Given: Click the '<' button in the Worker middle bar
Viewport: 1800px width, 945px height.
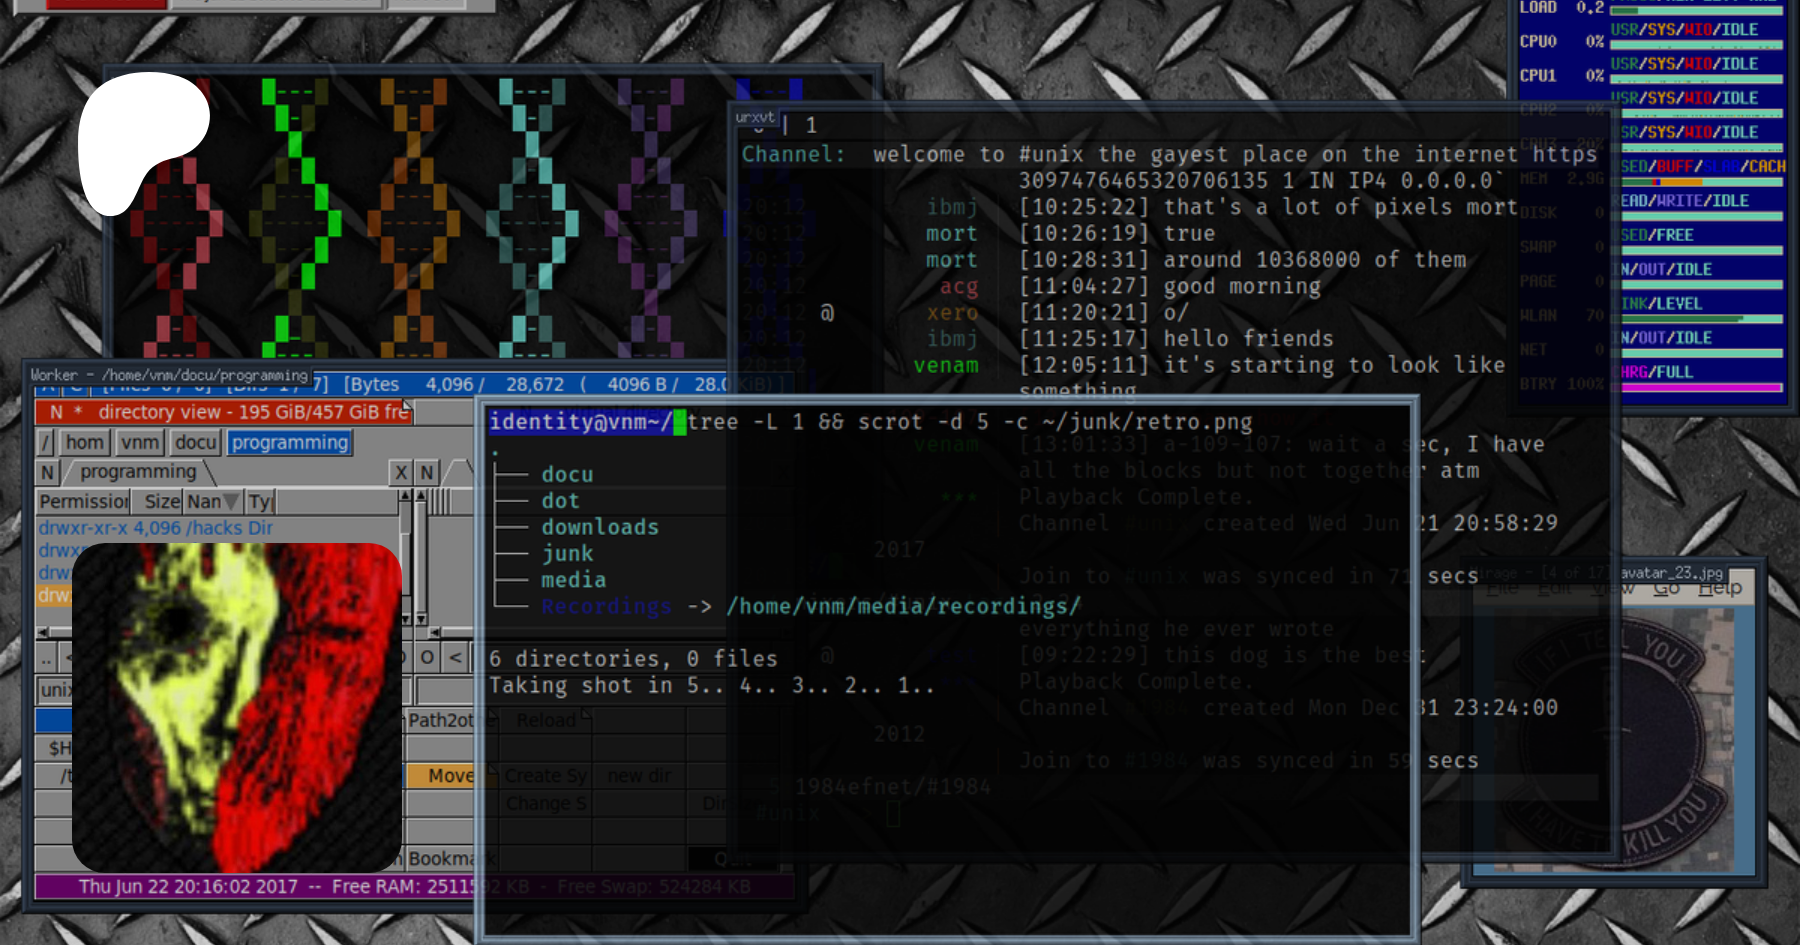Looking at the screenshot, I should point(456,657).
